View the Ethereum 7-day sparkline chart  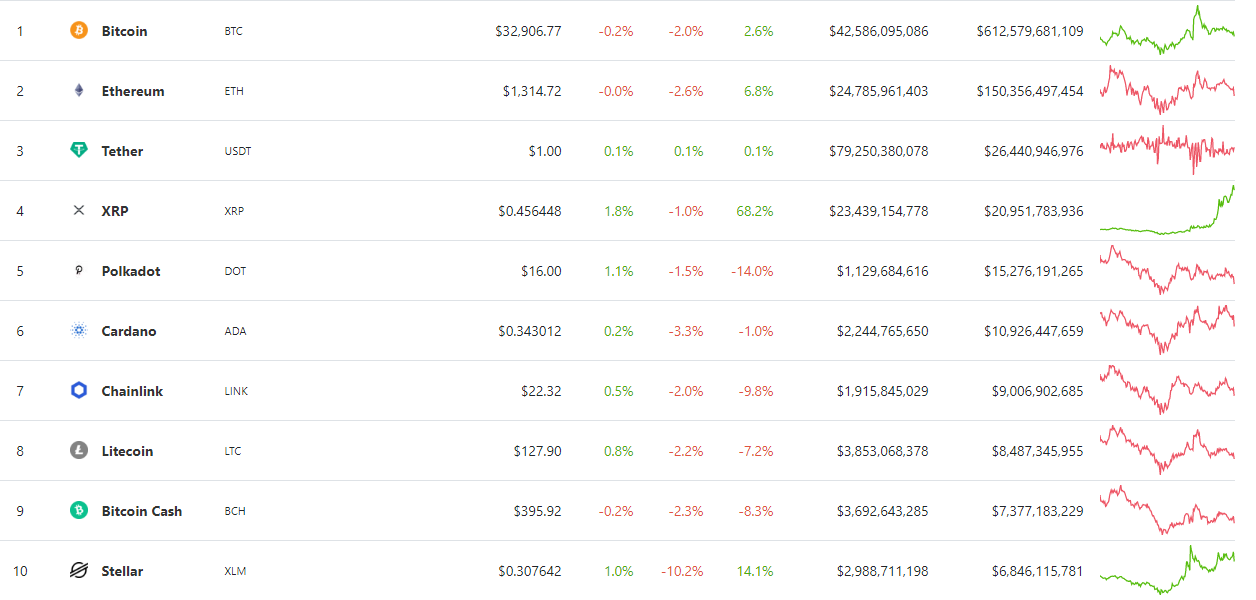1167,90
